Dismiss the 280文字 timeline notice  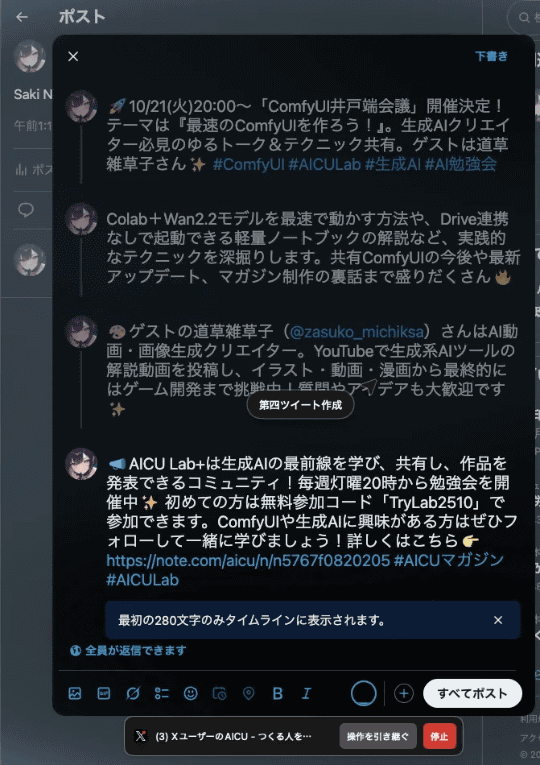click(x=498, y=620)
